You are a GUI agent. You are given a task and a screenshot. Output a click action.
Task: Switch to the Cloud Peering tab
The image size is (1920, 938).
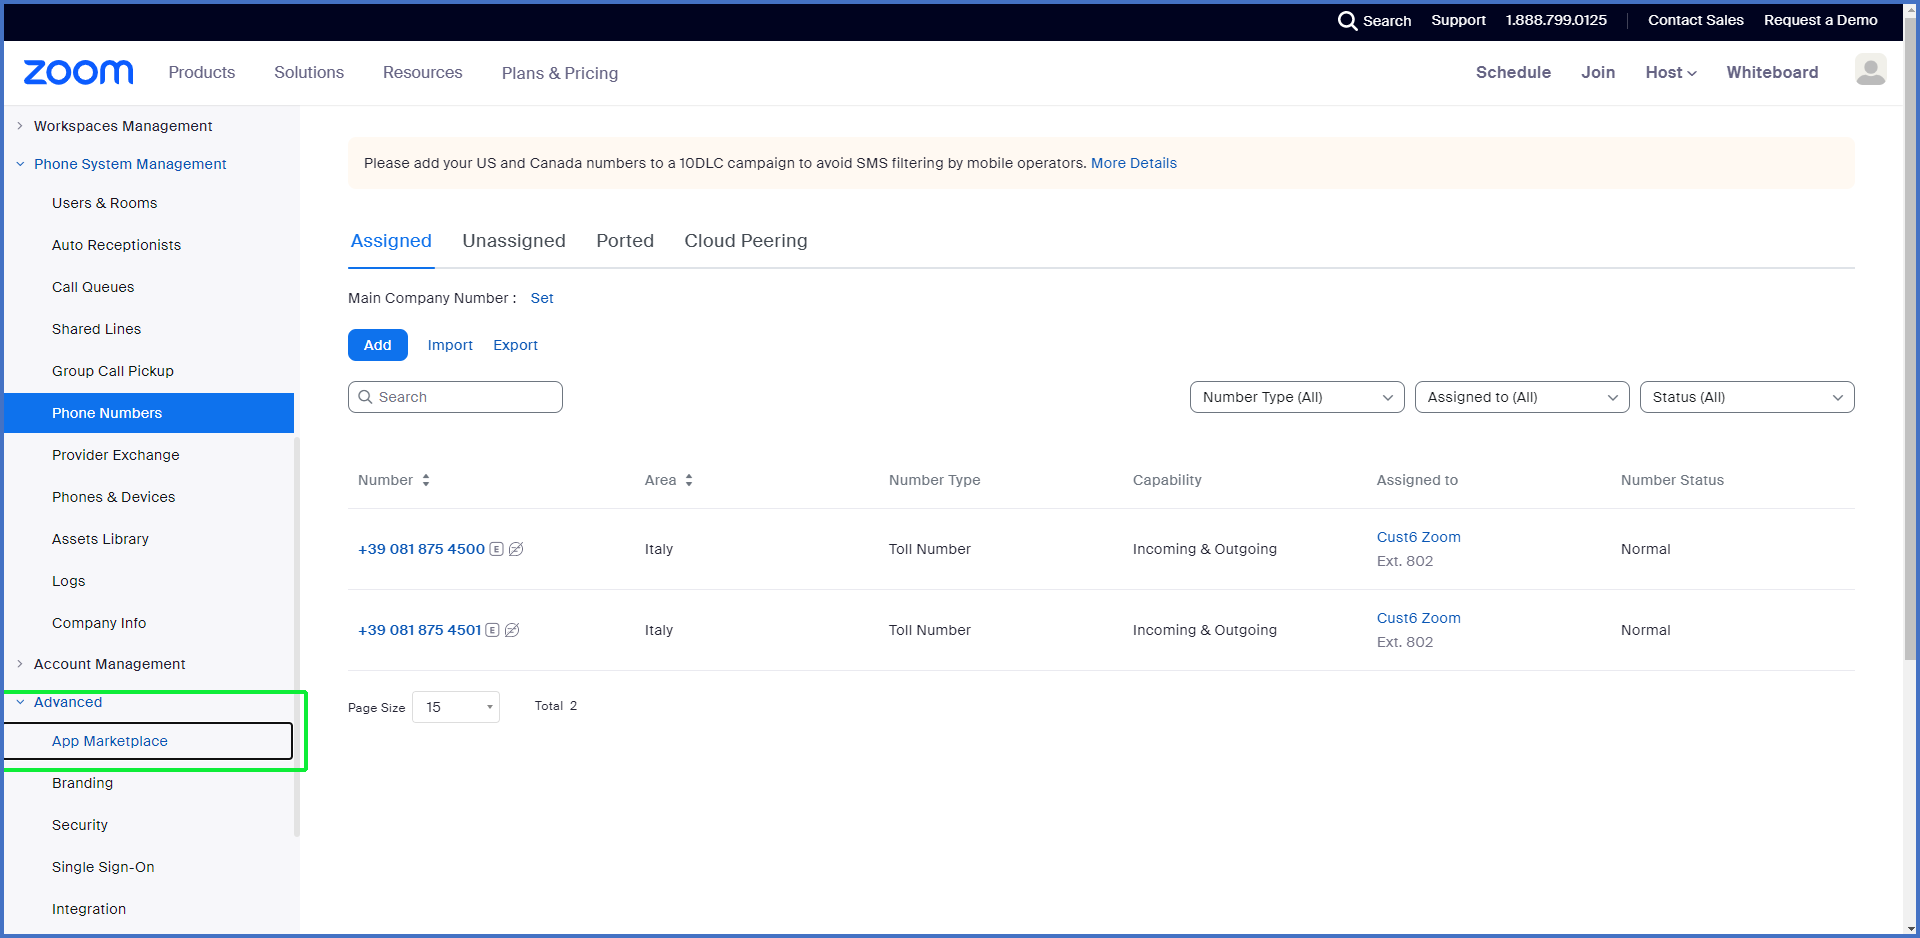746,241
